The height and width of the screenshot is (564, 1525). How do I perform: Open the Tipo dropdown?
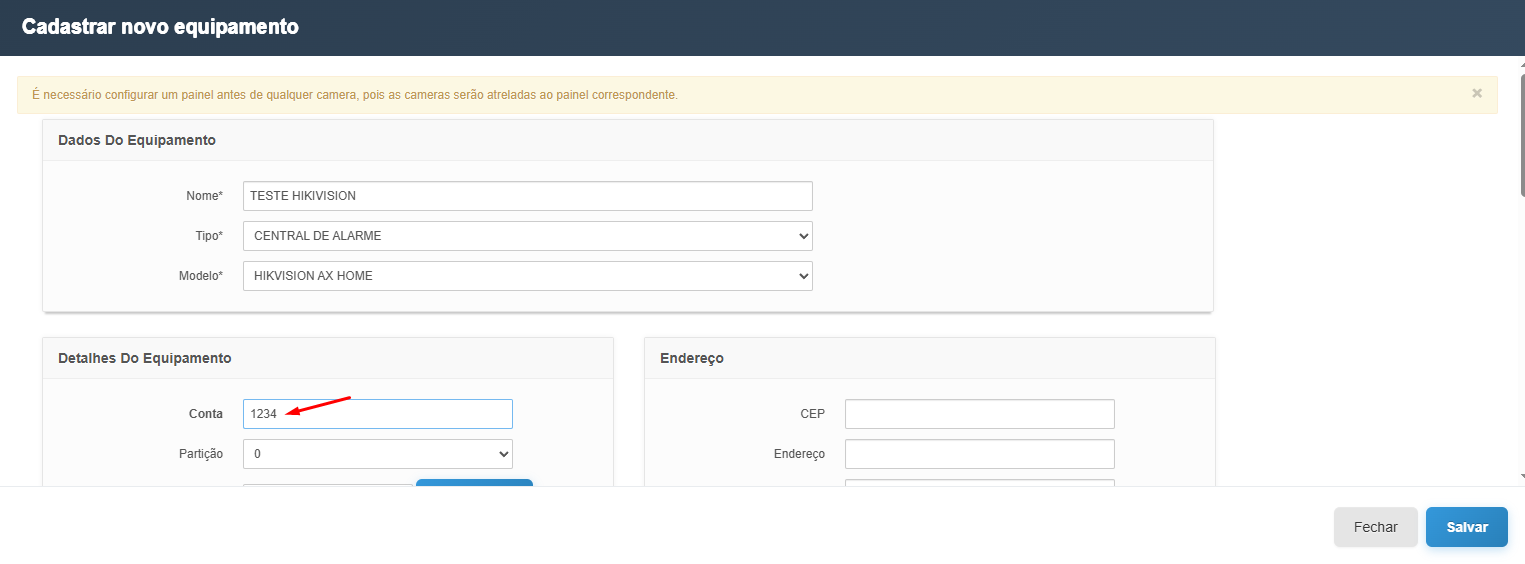pyautogui.click(x=527, y=236)
